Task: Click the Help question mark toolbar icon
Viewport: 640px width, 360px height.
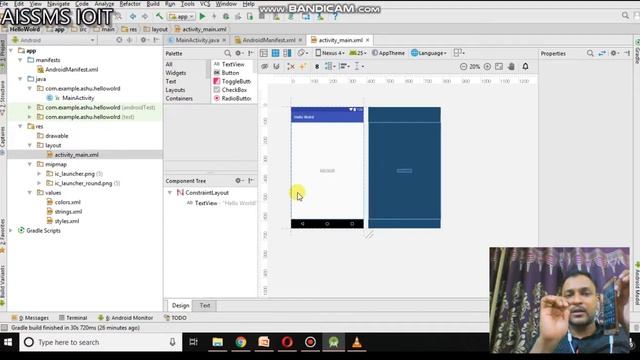Action: 335,17
